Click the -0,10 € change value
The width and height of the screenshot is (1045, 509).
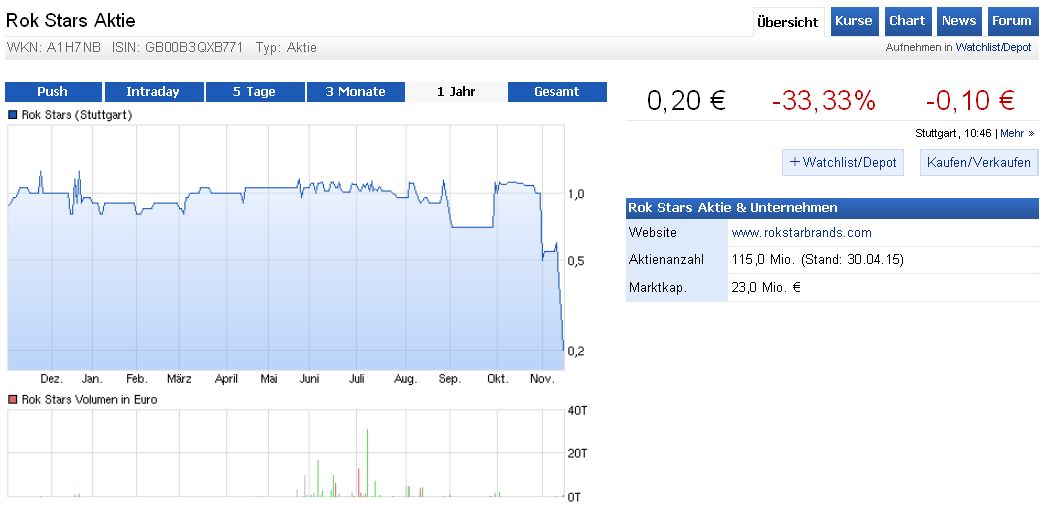970,101
